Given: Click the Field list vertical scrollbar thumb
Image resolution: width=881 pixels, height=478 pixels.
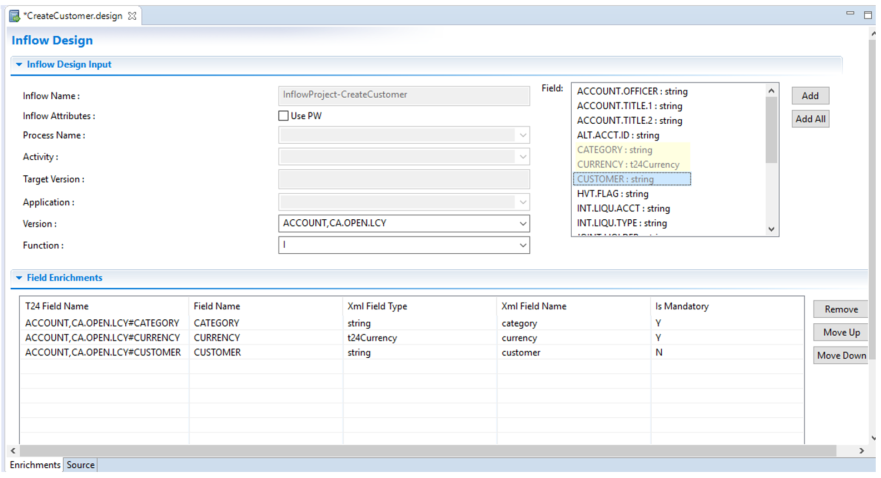Looking at the screenshot, I should pos(771,130).
